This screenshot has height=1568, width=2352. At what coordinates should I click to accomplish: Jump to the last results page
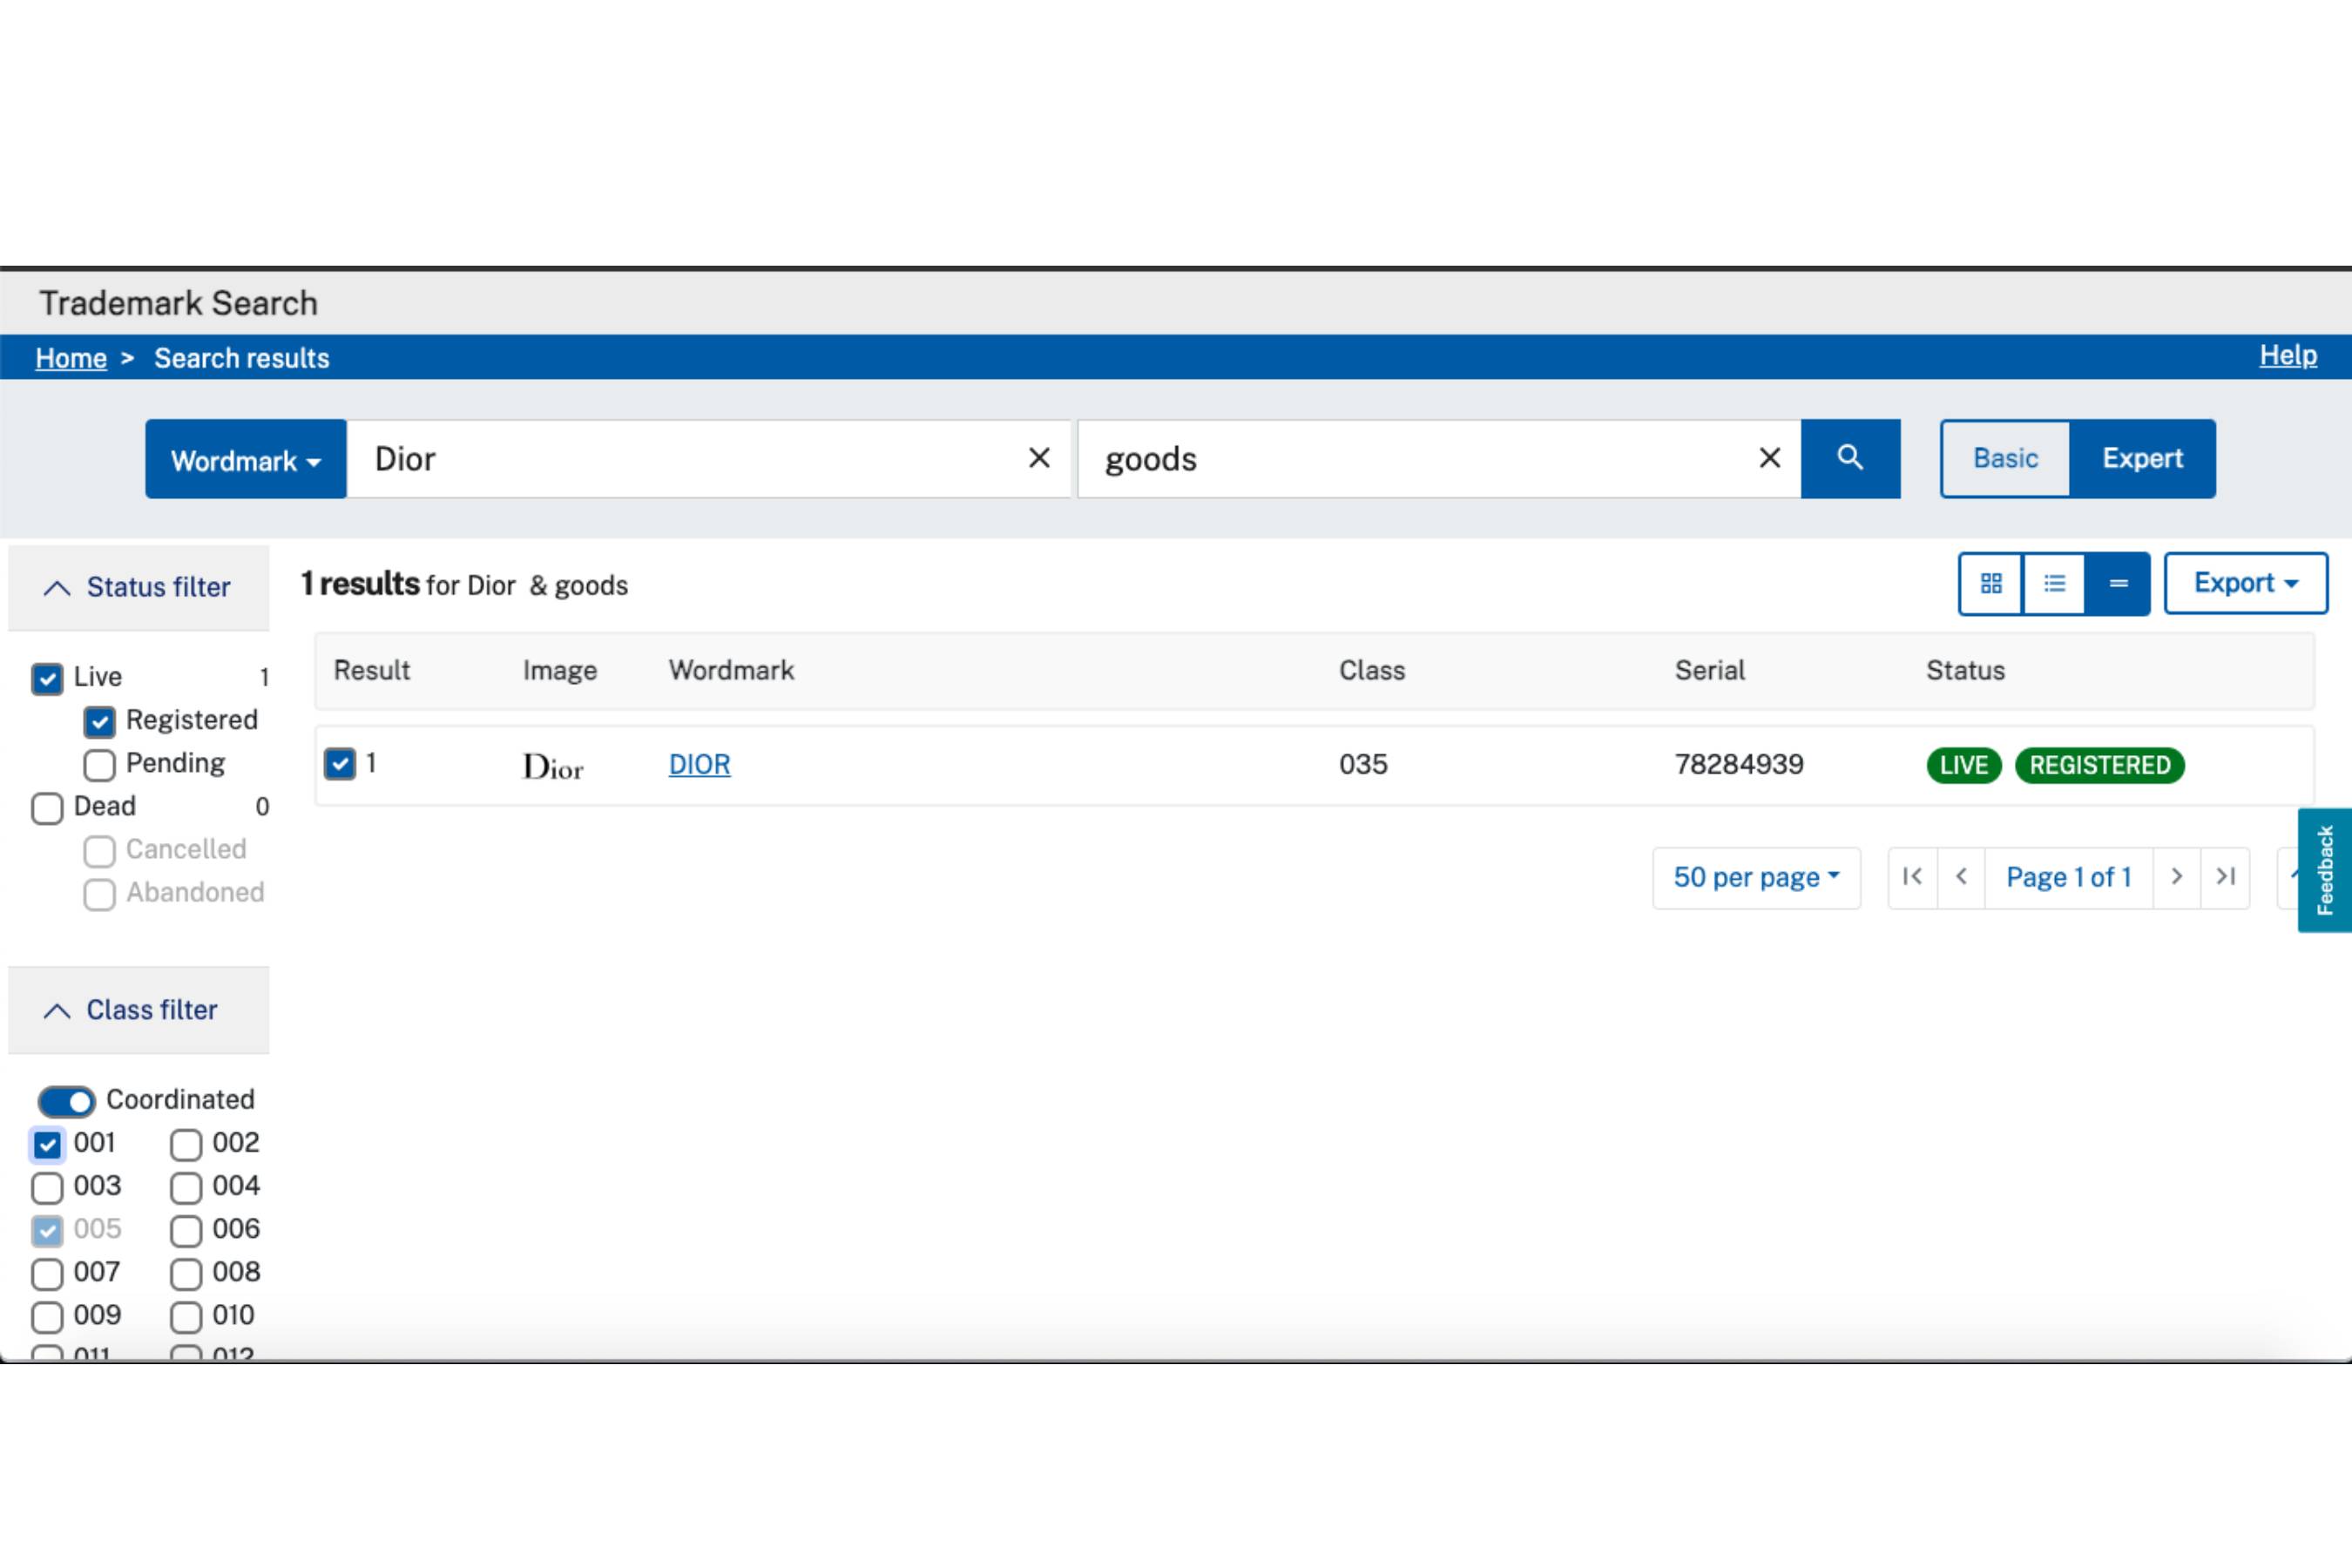click(x=2225, y=877)
